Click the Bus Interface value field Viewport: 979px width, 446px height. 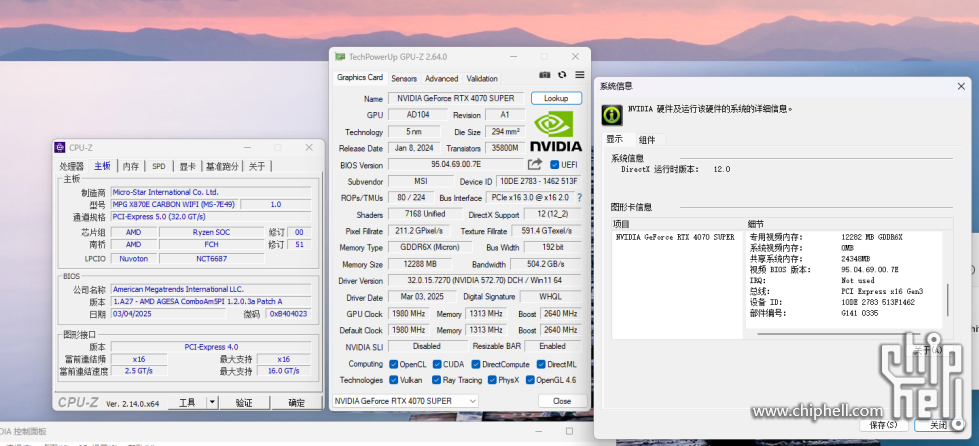click(529, 197)
